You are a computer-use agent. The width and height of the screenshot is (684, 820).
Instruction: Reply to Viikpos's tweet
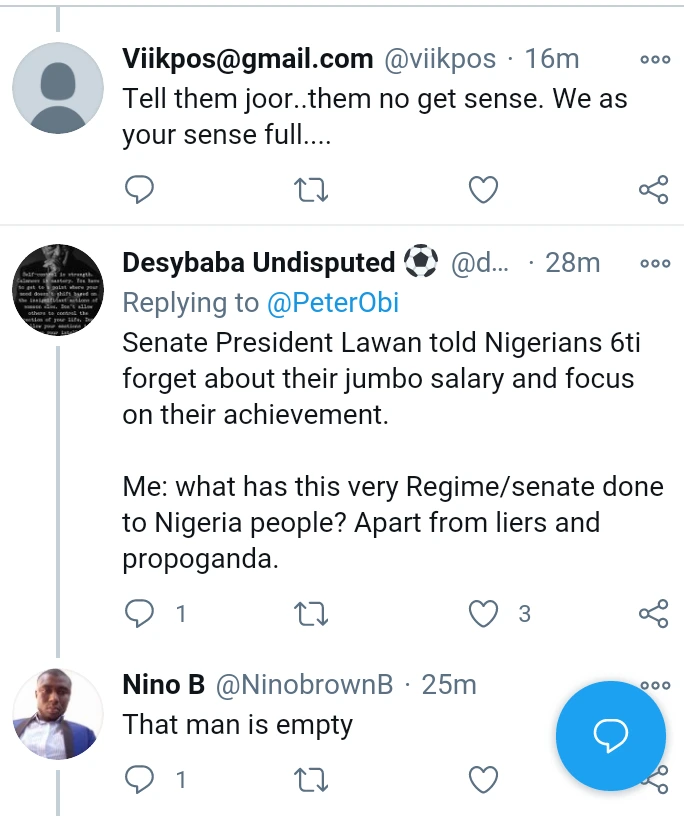[x=139, y=189]
